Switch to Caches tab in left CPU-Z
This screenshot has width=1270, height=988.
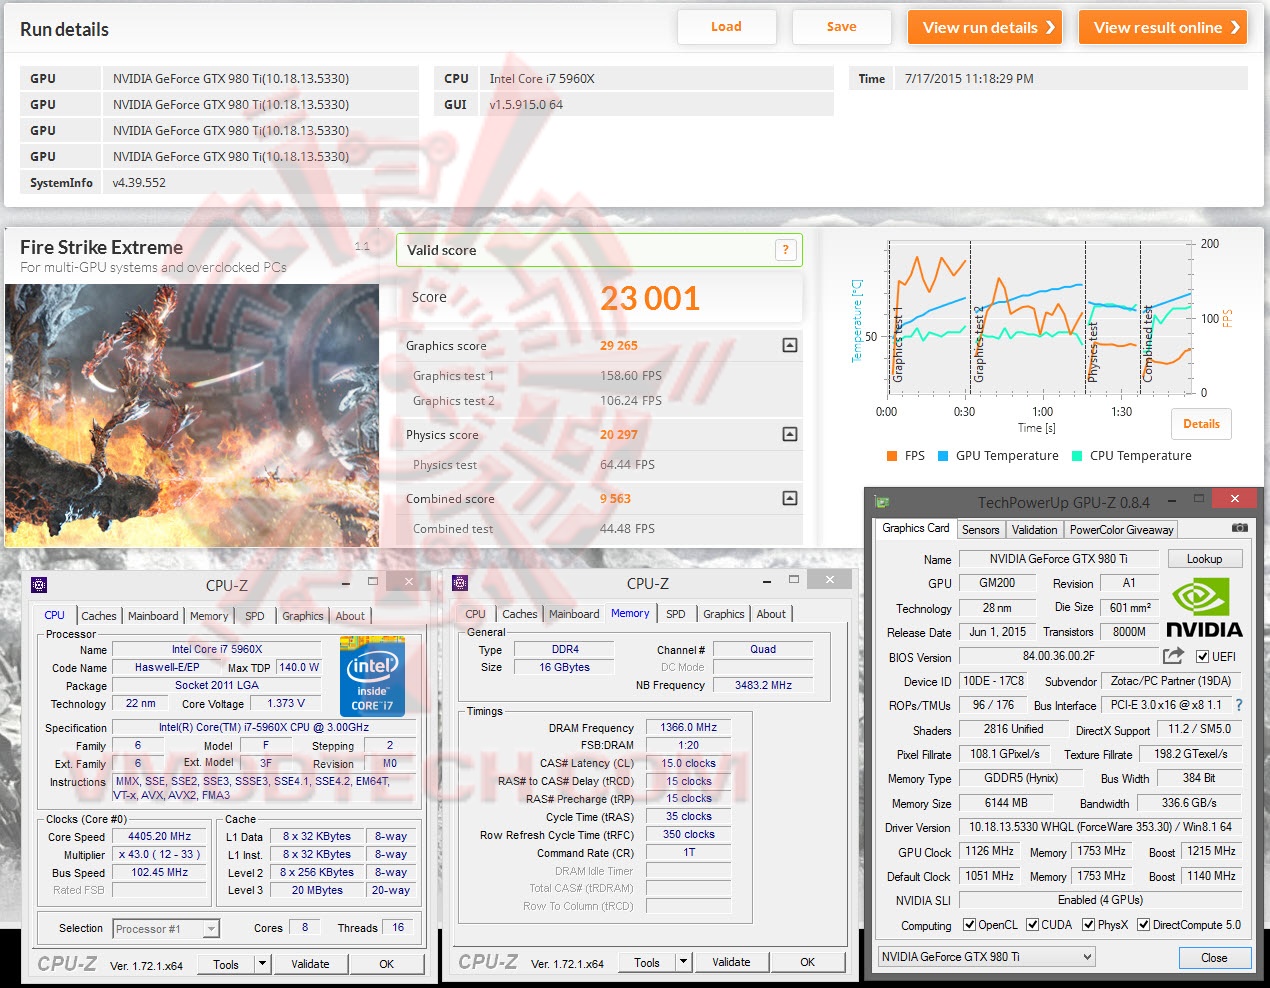99,616
